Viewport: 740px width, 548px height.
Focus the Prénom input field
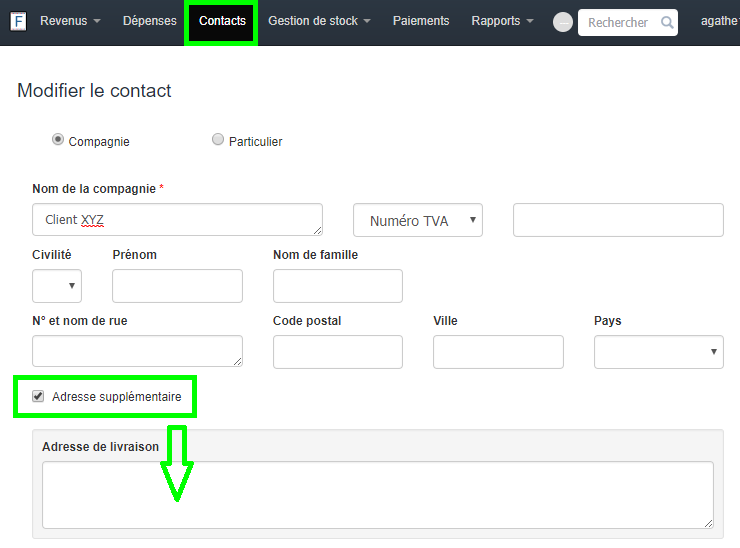click(x=177, y=286)
